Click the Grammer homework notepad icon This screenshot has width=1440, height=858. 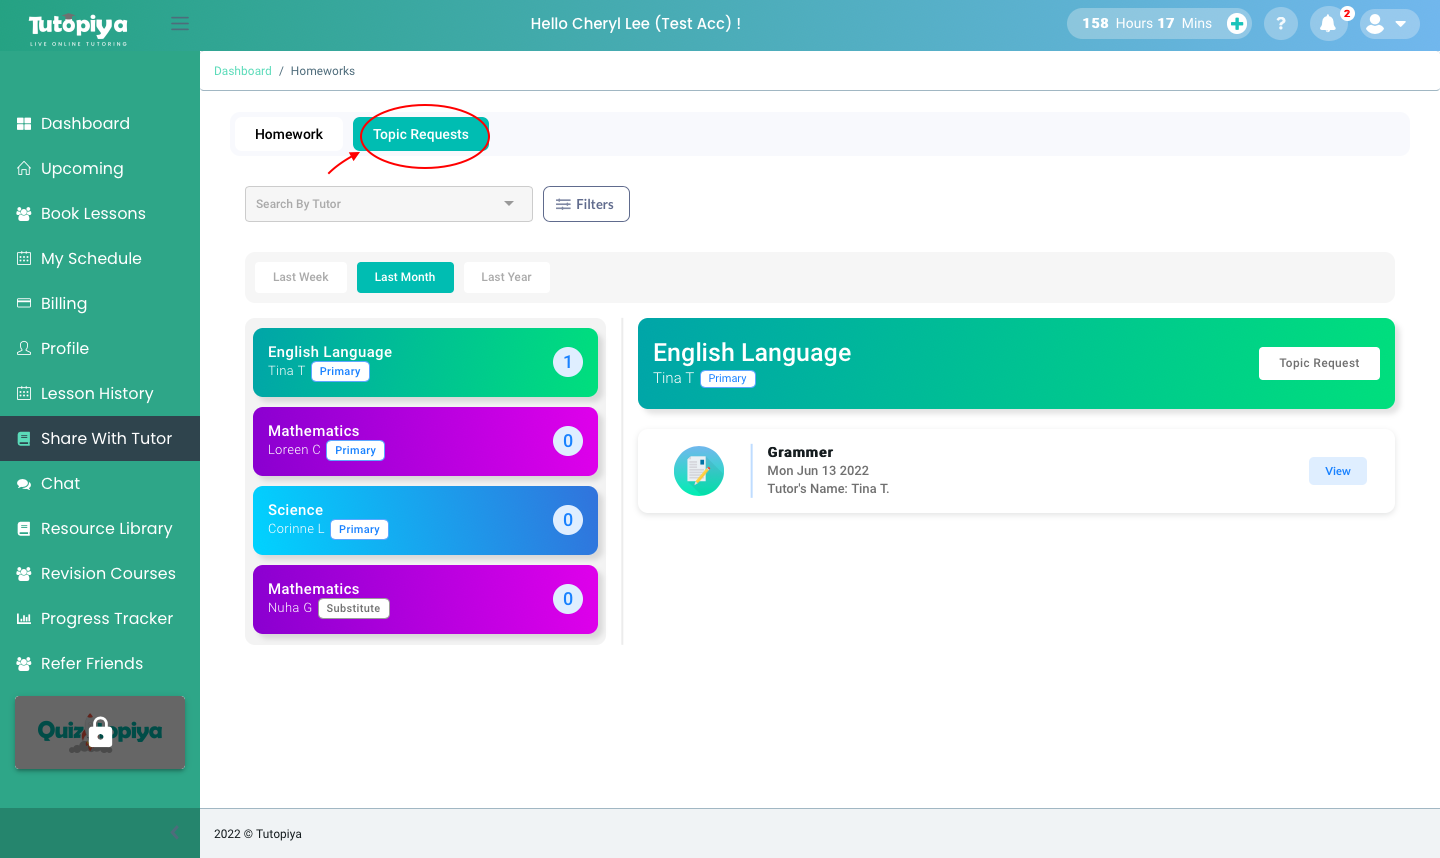point(699,471)
